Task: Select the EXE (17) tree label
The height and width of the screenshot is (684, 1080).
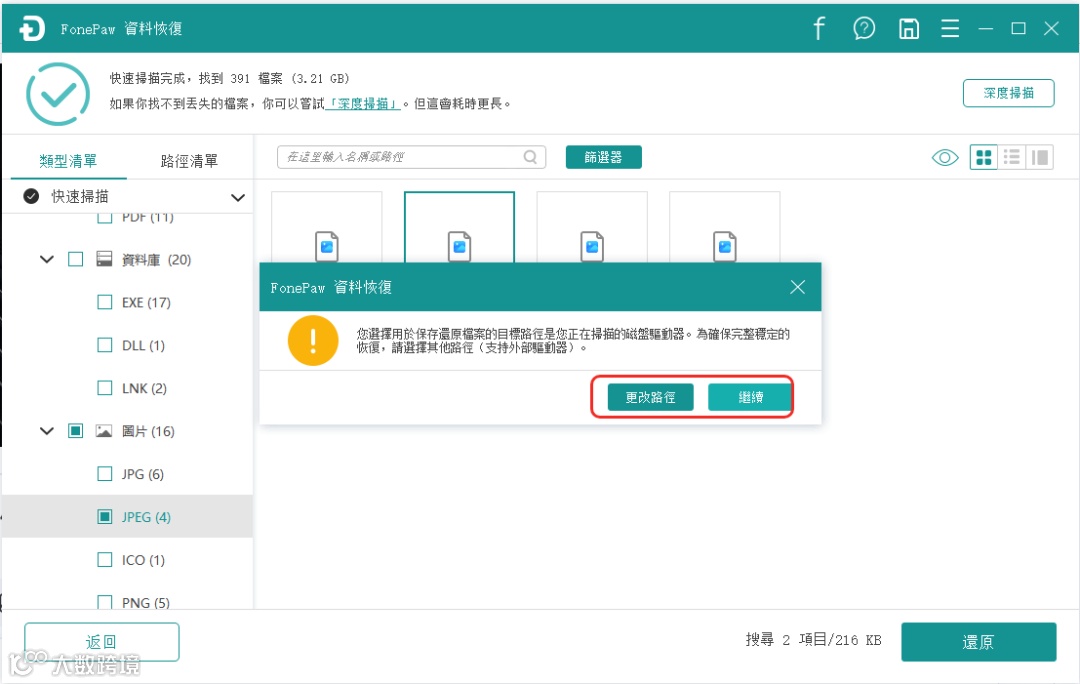Action: click(x=146, y=302)
